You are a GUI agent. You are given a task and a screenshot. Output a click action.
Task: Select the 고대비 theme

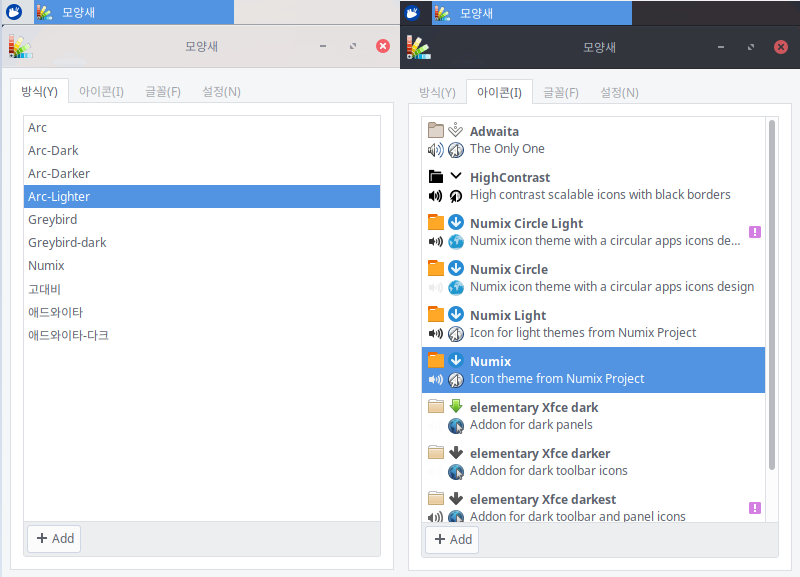tap(202, 289)
